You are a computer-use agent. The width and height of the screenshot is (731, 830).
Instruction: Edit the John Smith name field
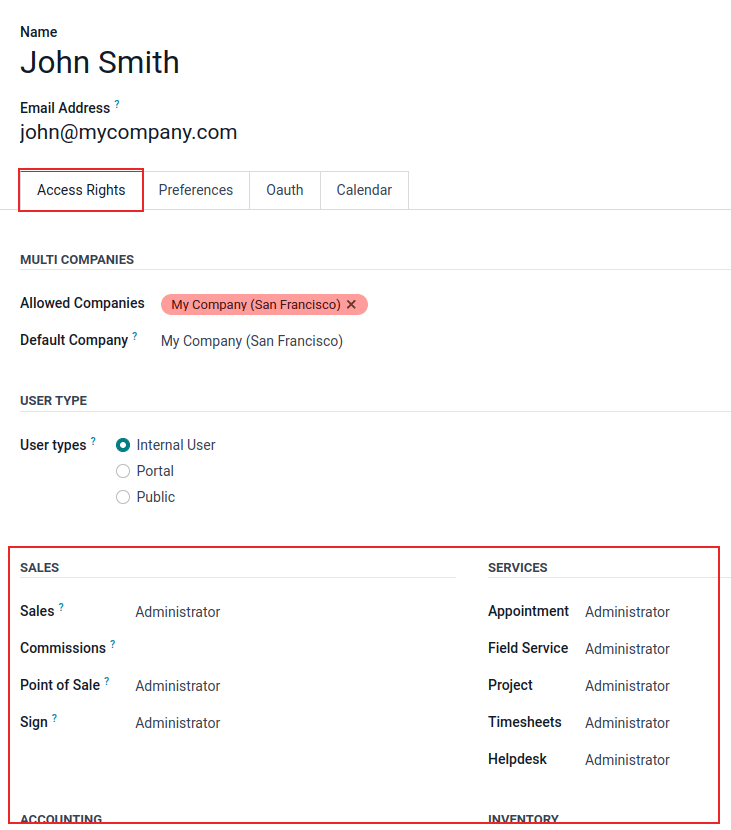click(x=100, y=62)
